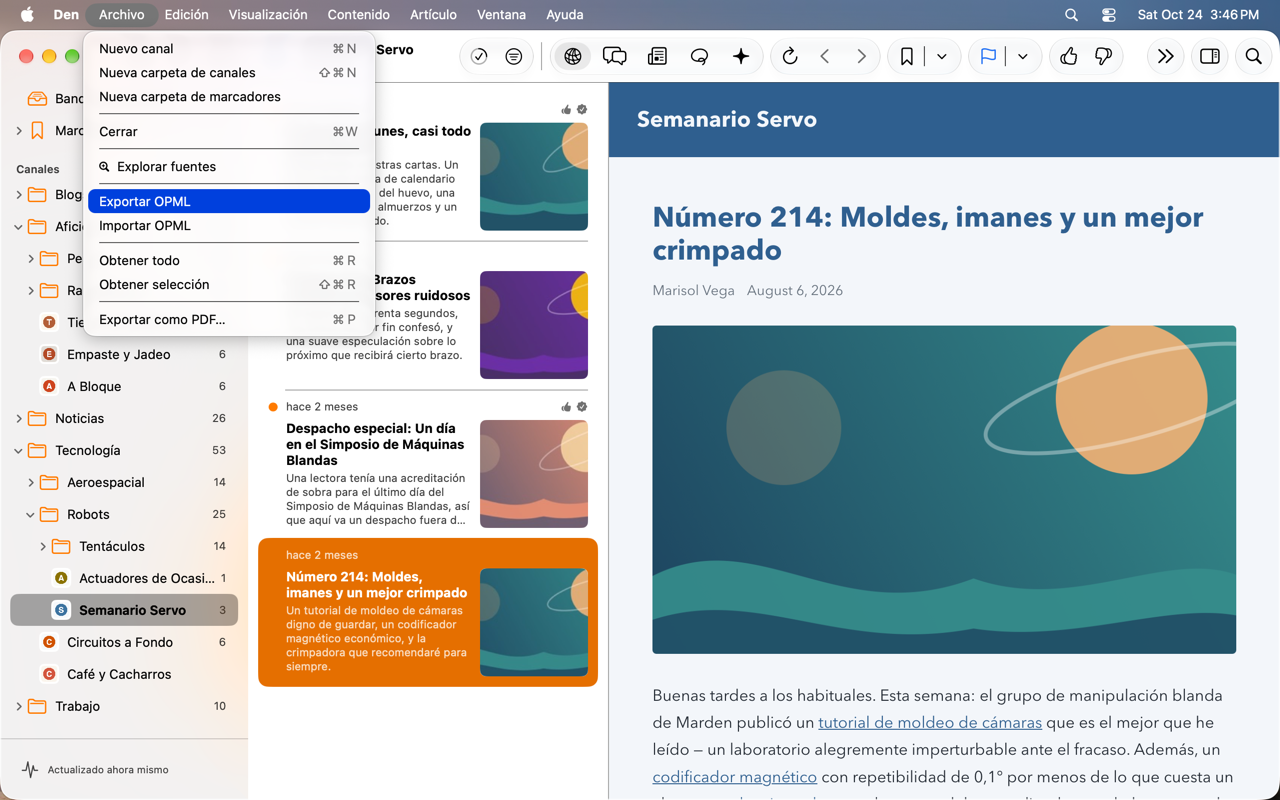Bookmark the article with the bookmark icon

click(907, 57)
